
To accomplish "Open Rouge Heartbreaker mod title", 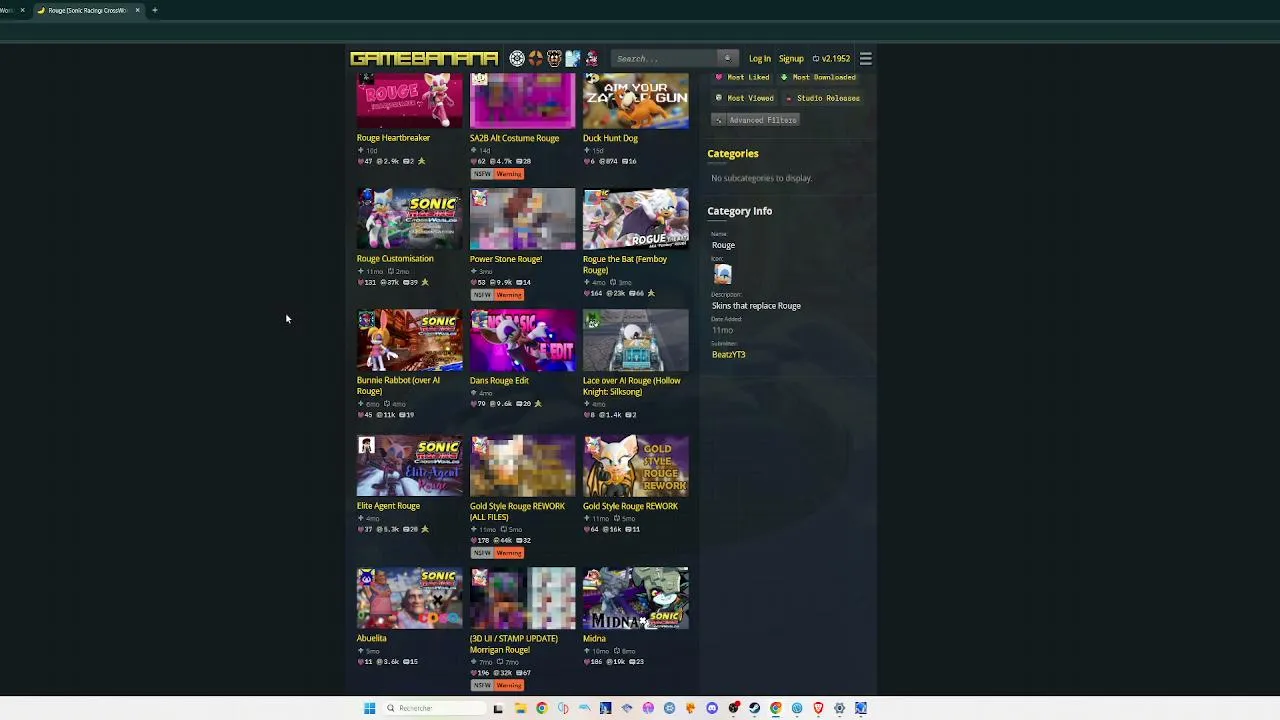I will click(393, 138).
